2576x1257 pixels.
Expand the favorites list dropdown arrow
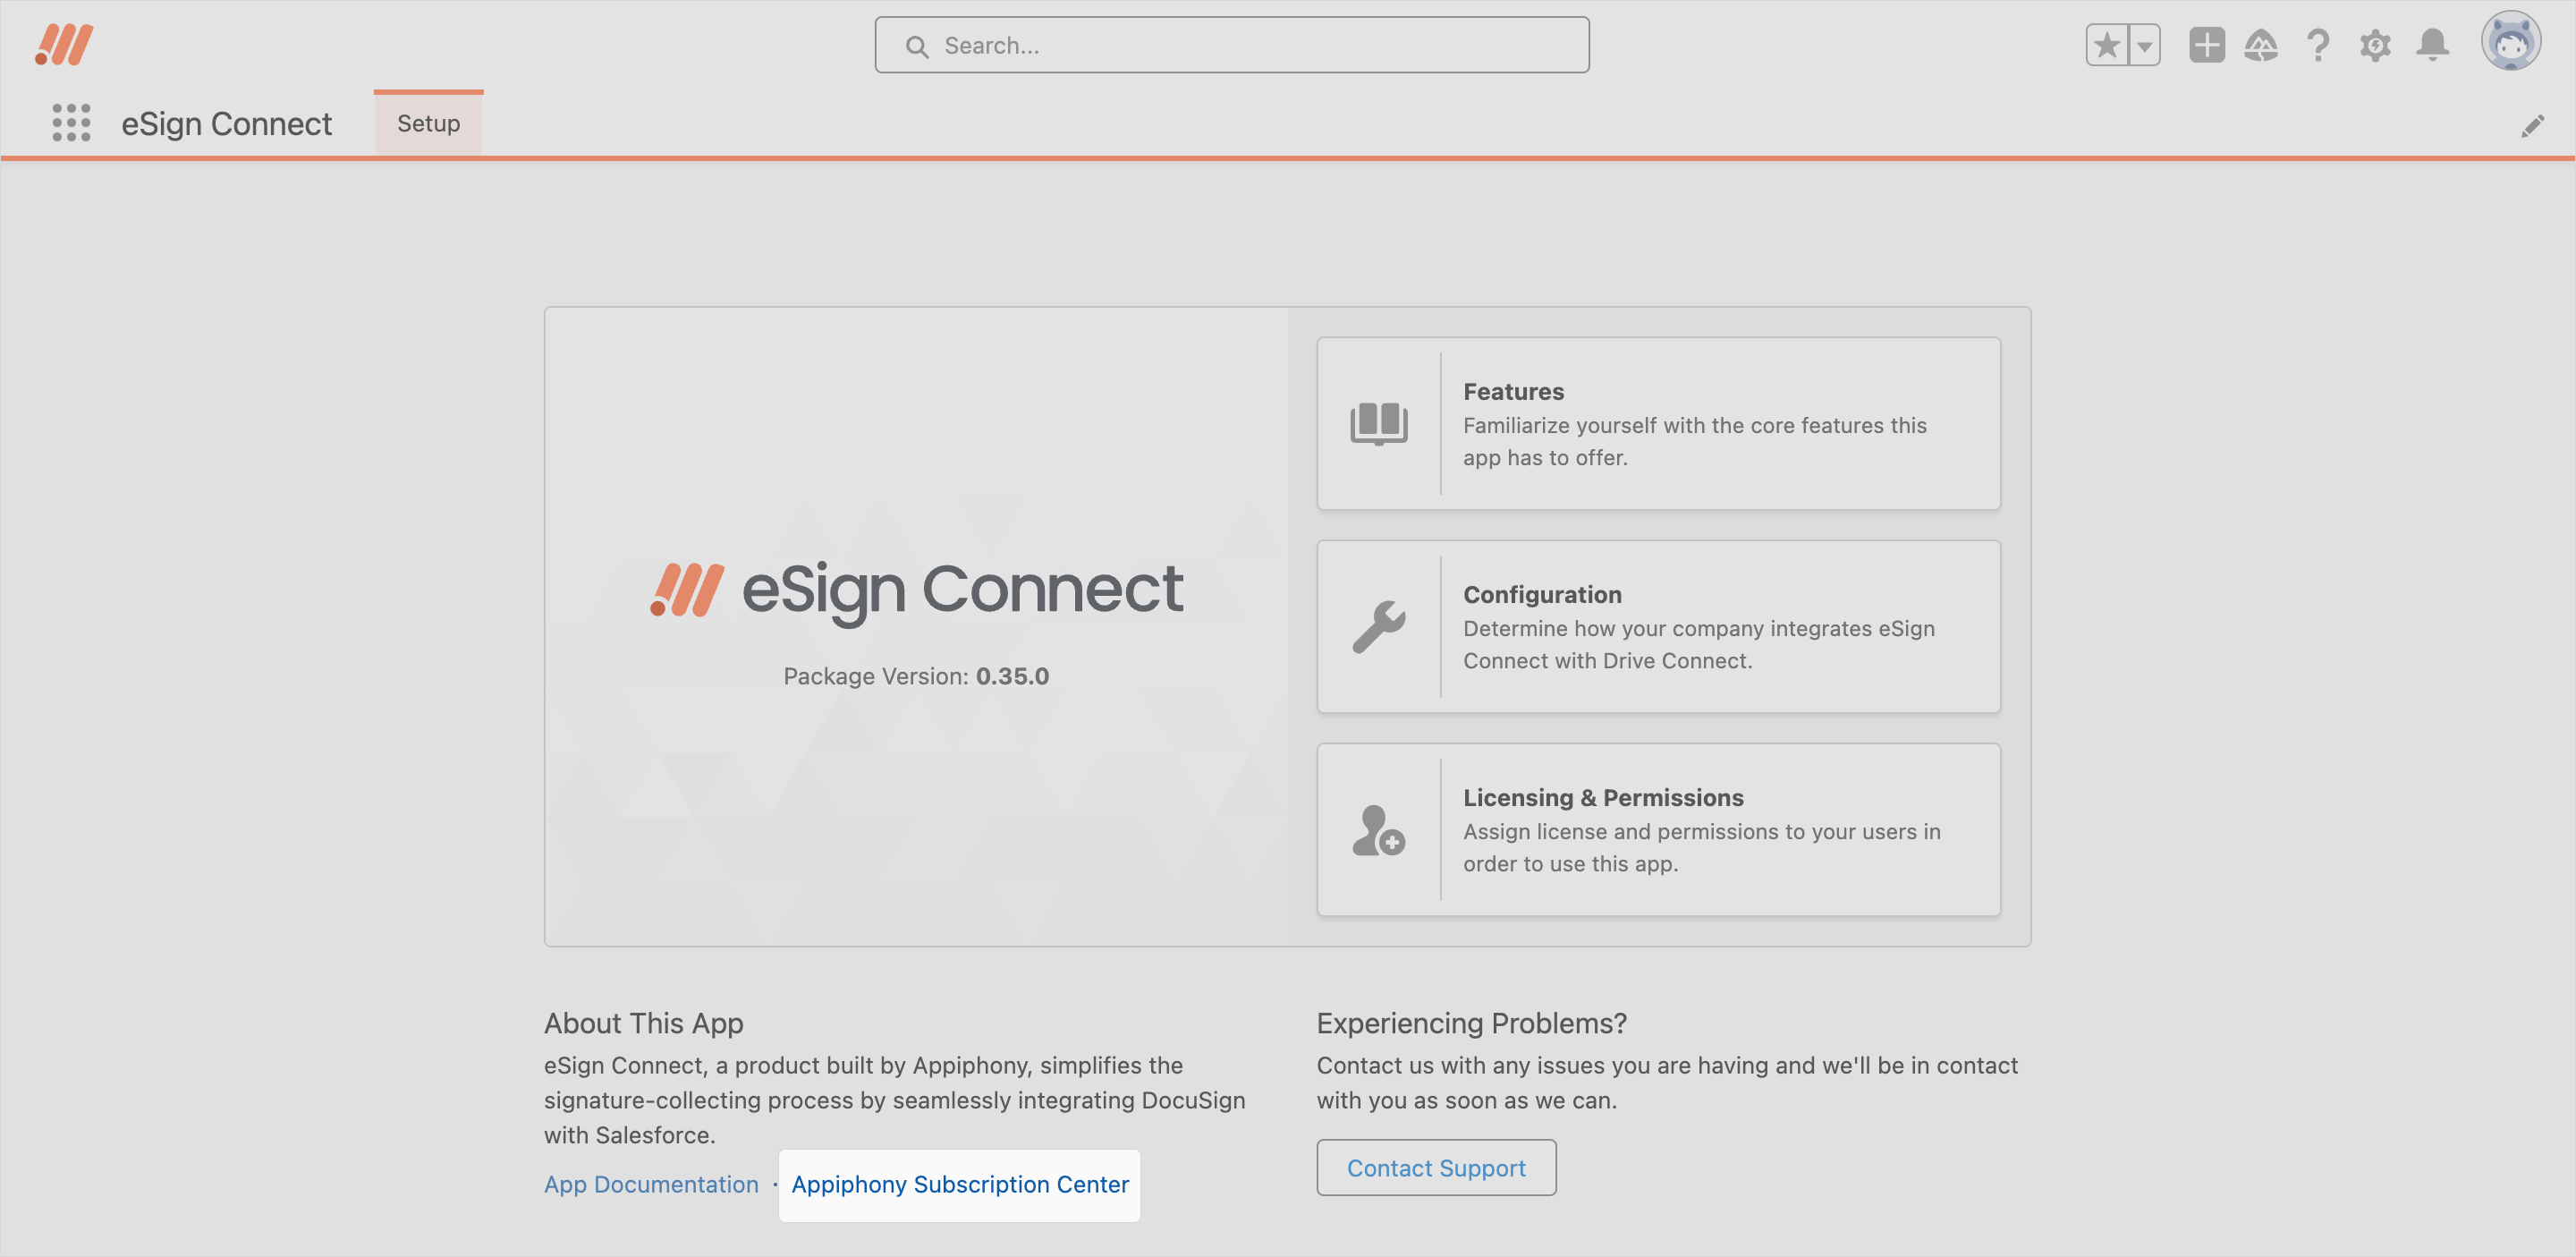2144,45
